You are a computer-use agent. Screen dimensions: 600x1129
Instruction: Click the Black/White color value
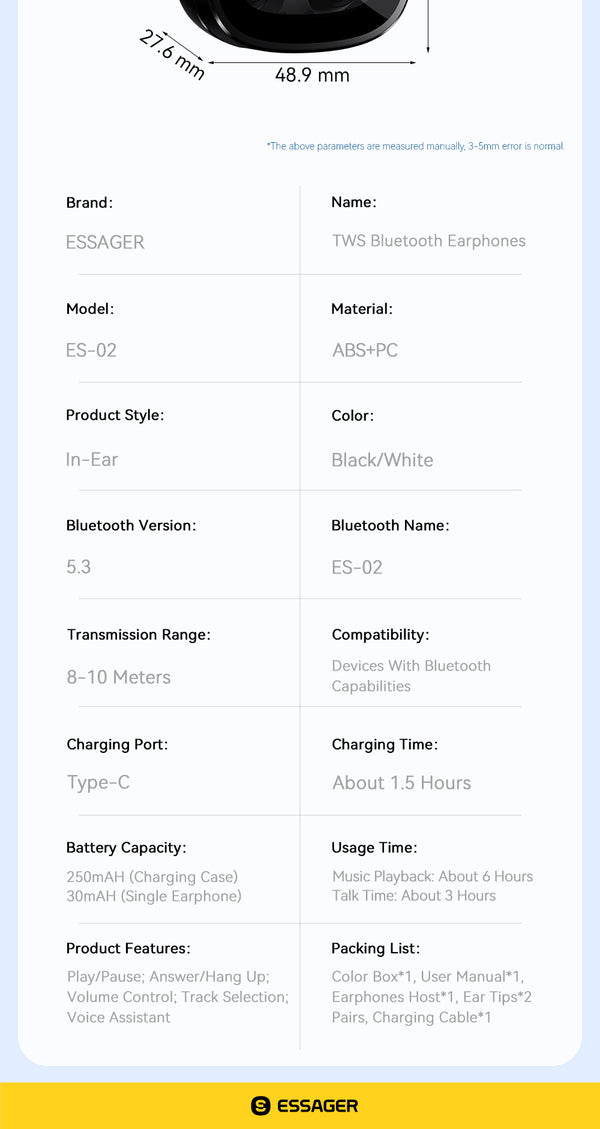pos(382,460)
